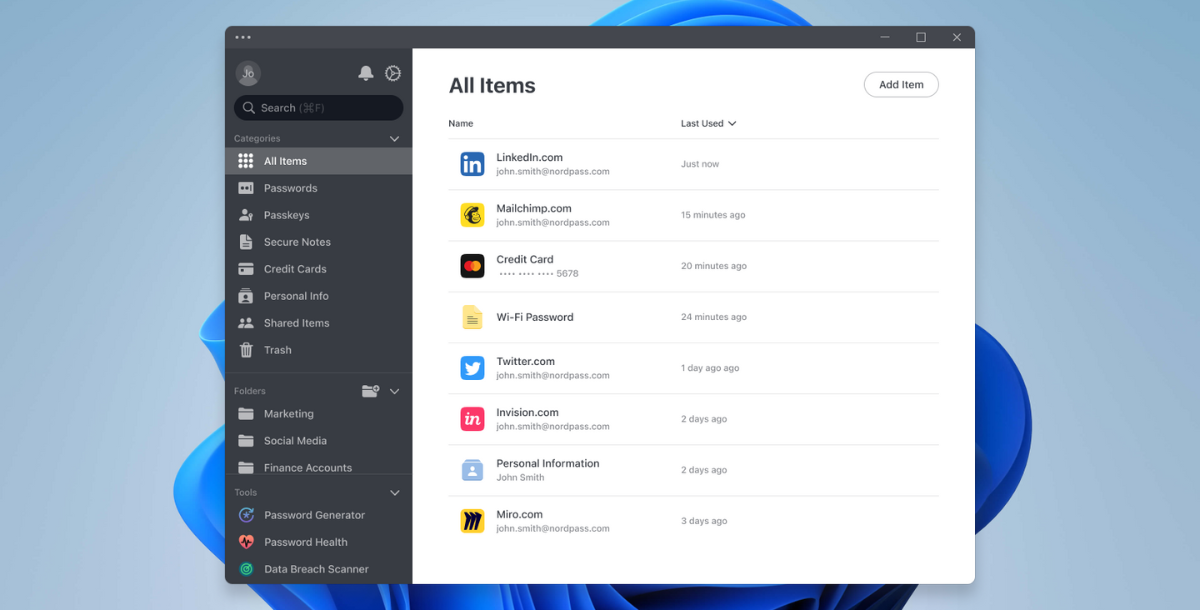Viewport: 1200px width, 610px height.
Task: Click the notifications bell icon
Action: (366, 73)
